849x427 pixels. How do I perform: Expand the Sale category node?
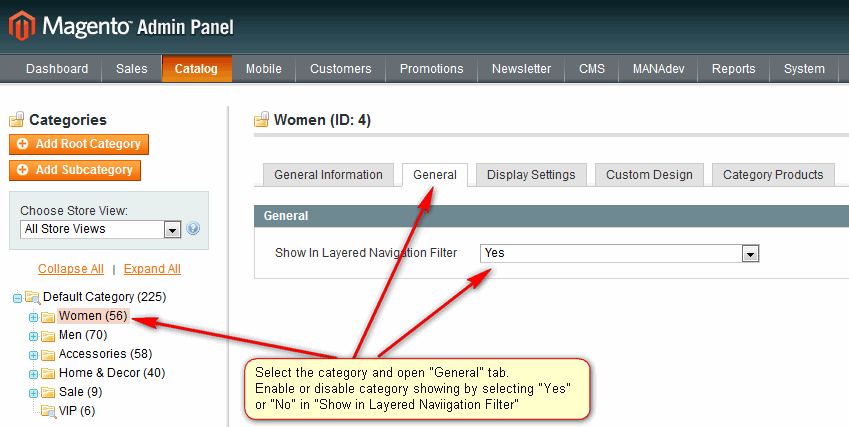coord(33,393)
